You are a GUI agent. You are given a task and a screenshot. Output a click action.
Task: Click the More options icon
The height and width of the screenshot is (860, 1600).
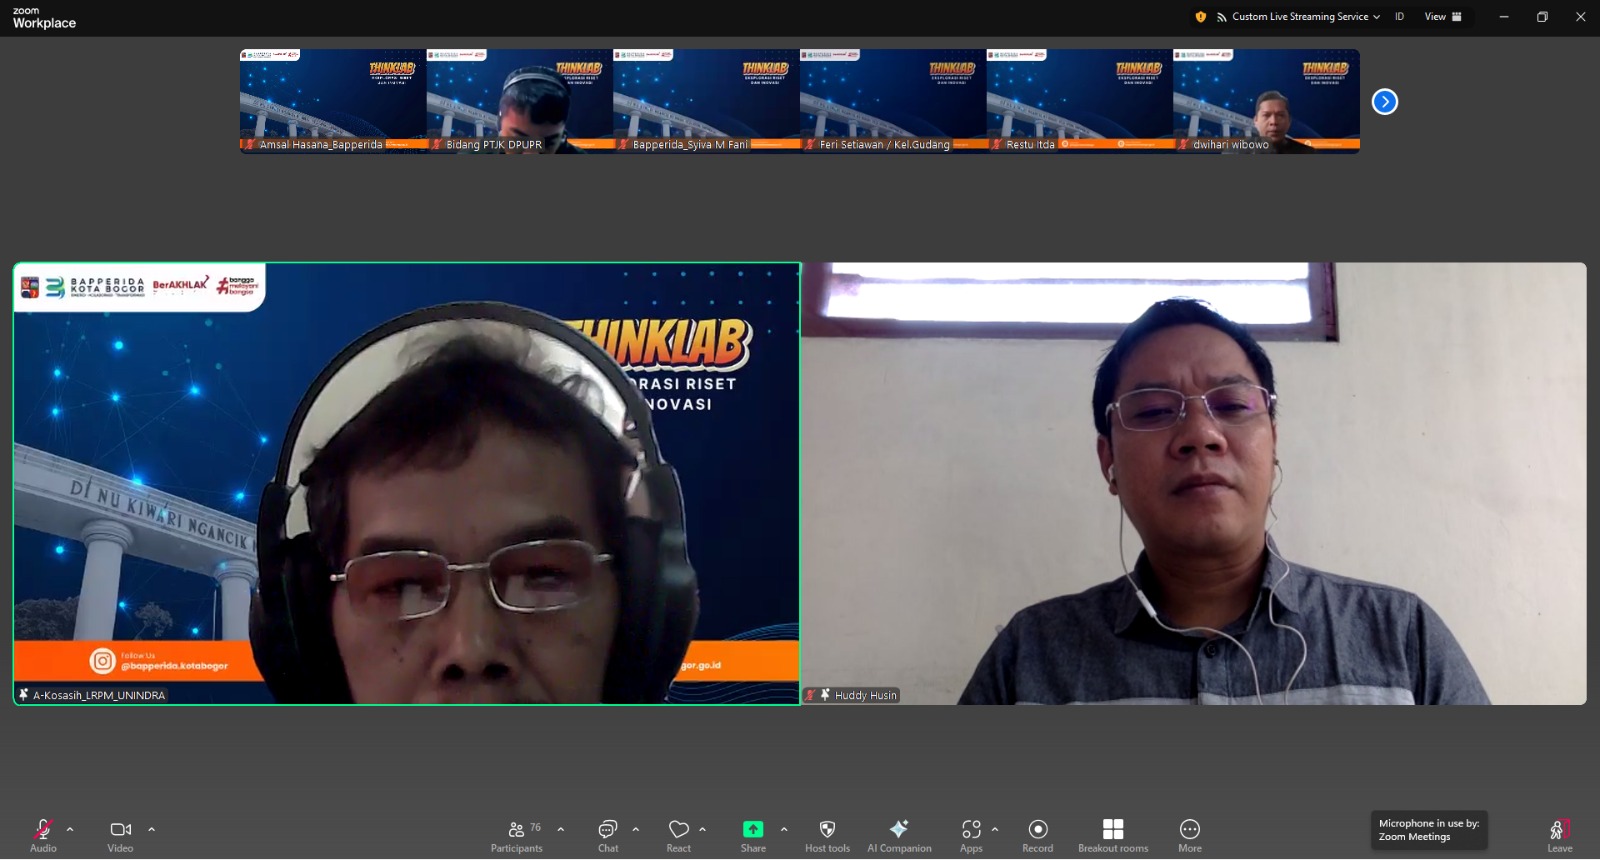tap(1189, 834)
